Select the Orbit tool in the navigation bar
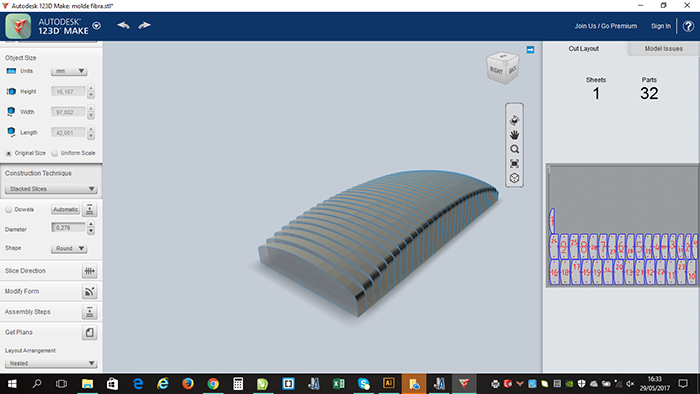 point(514,120)
